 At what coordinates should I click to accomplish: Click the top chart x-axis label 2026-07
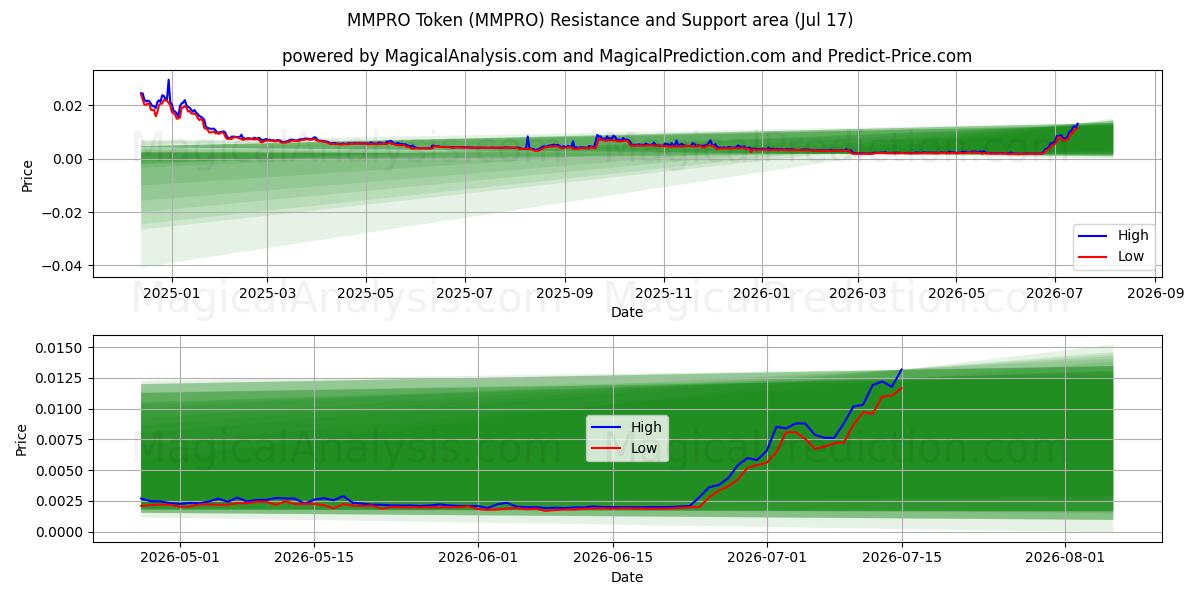[1053, 294]
